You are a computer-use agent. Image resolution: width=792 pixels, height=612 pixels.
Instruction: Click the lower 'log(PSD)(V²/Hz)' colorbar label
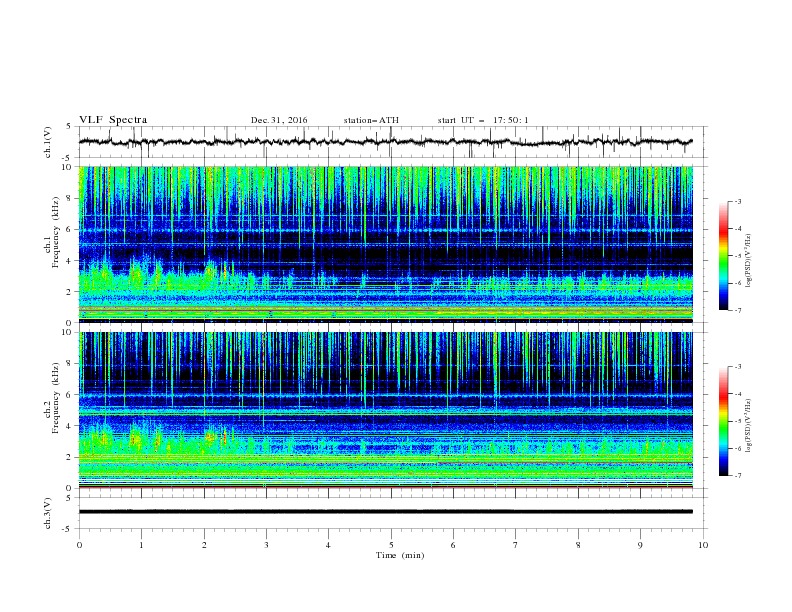(749, 426)
